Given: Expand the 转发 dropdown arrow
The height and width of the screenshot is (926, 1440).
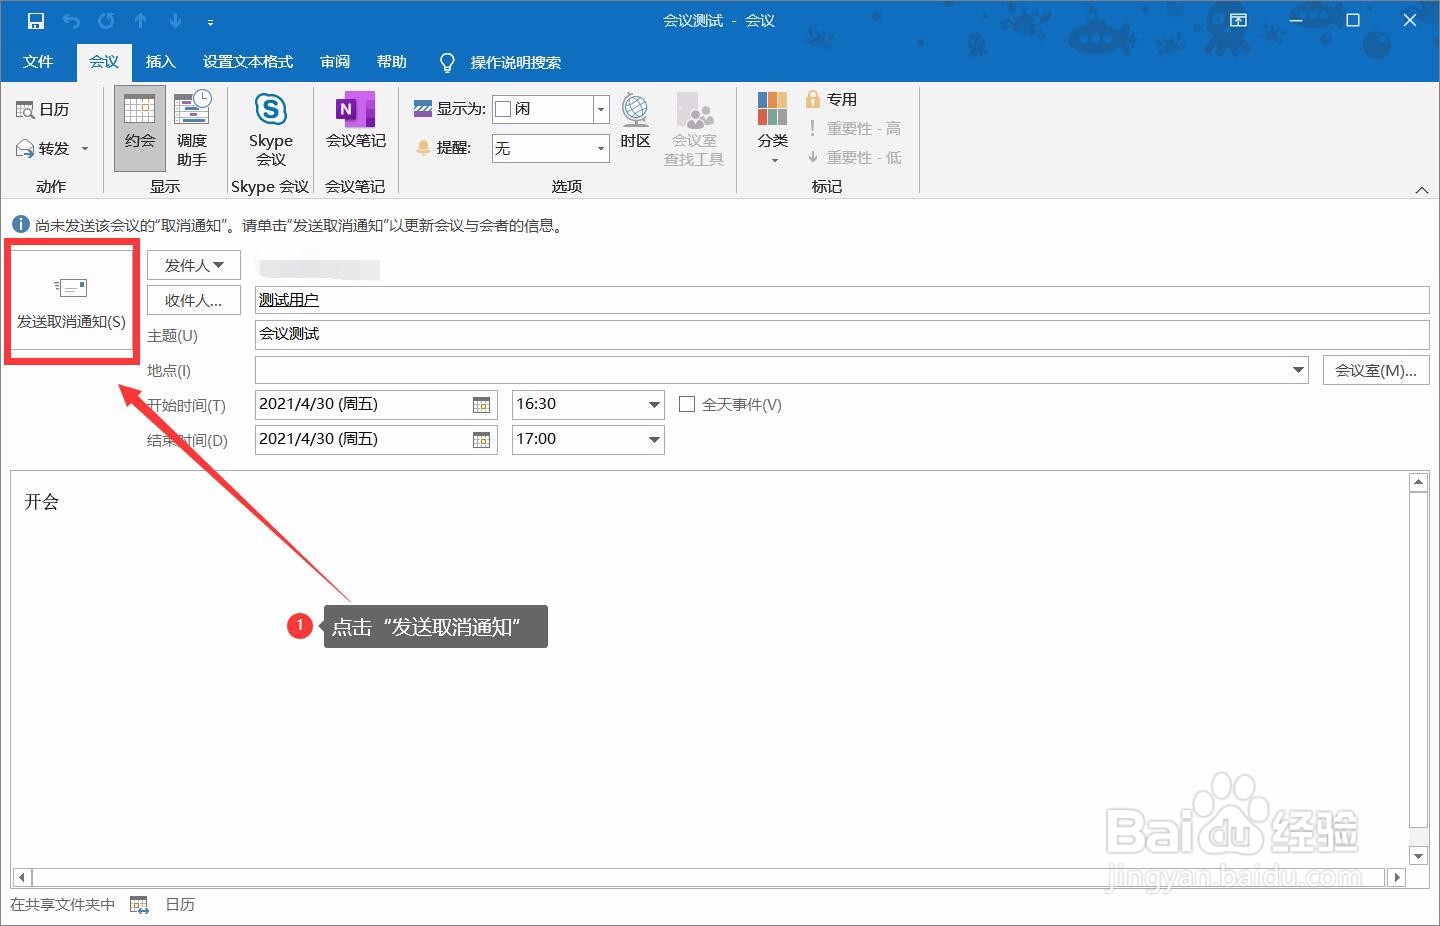Looking at the screenshot, I should [85, 148].
